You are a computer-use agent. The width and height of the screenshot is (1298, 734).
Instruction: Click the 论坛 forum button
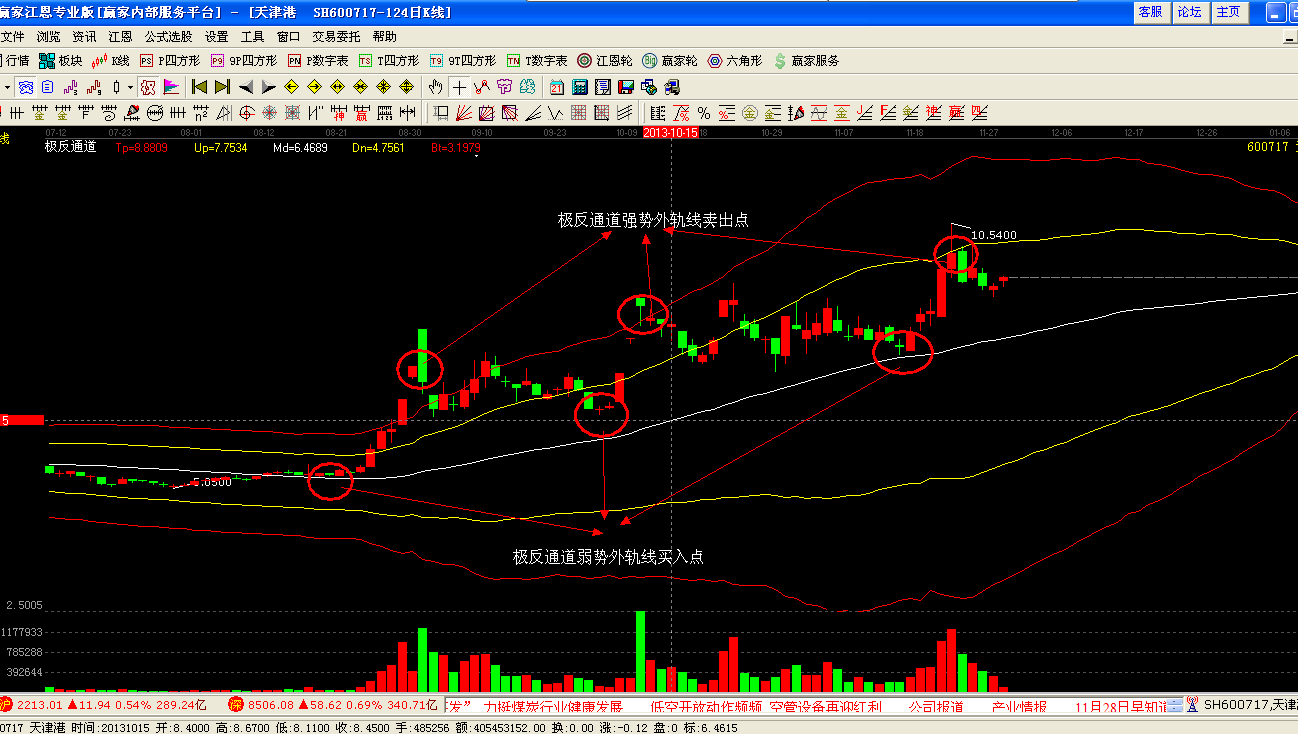point(1189,12)
